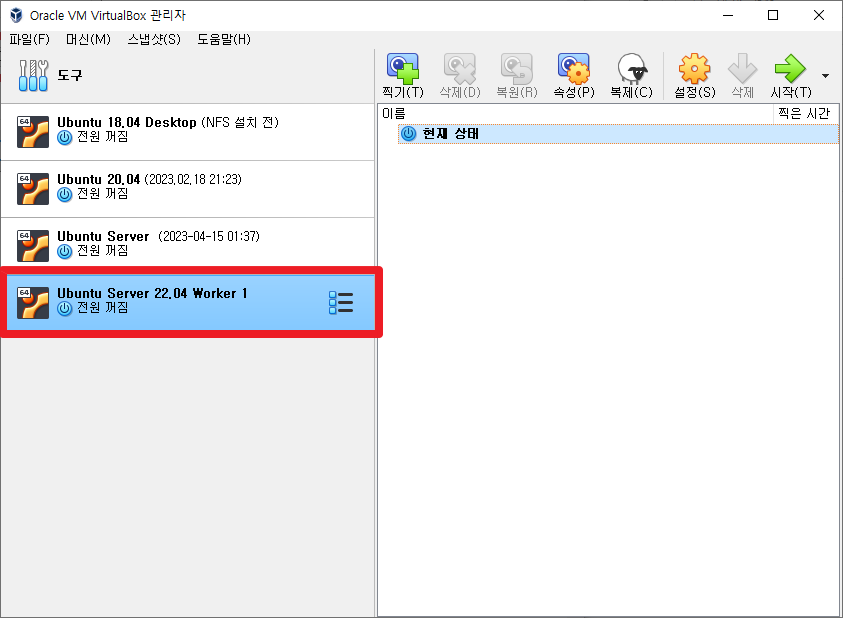Open the 도구 tools entry
843x618 pixels.
tap(187, 75)
